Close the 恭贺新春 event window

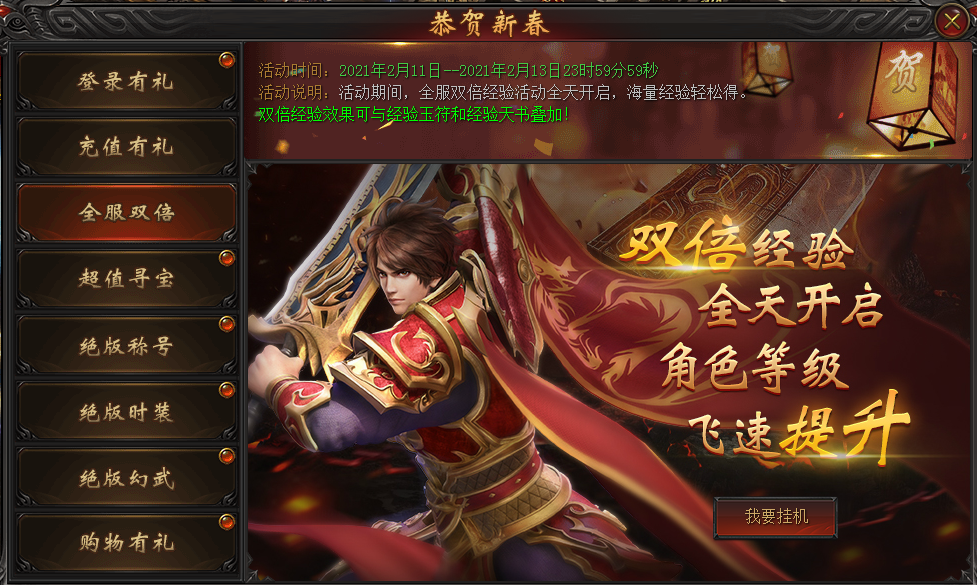pos(951,22)
